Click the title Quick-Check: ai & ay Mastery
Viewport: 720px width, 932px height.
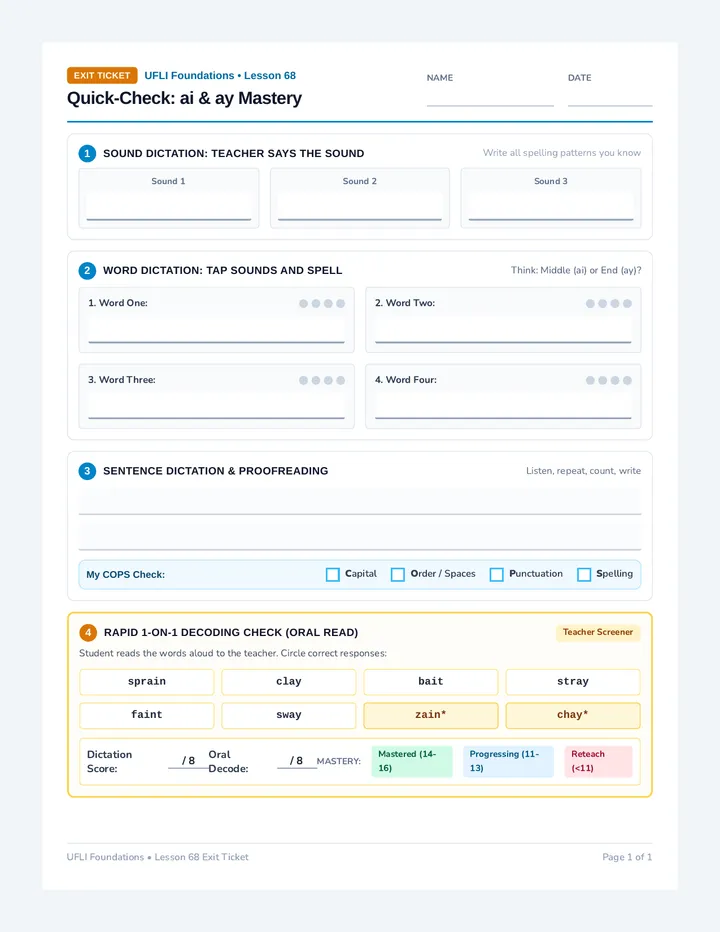pyautogui.click(x=184, y=98)
